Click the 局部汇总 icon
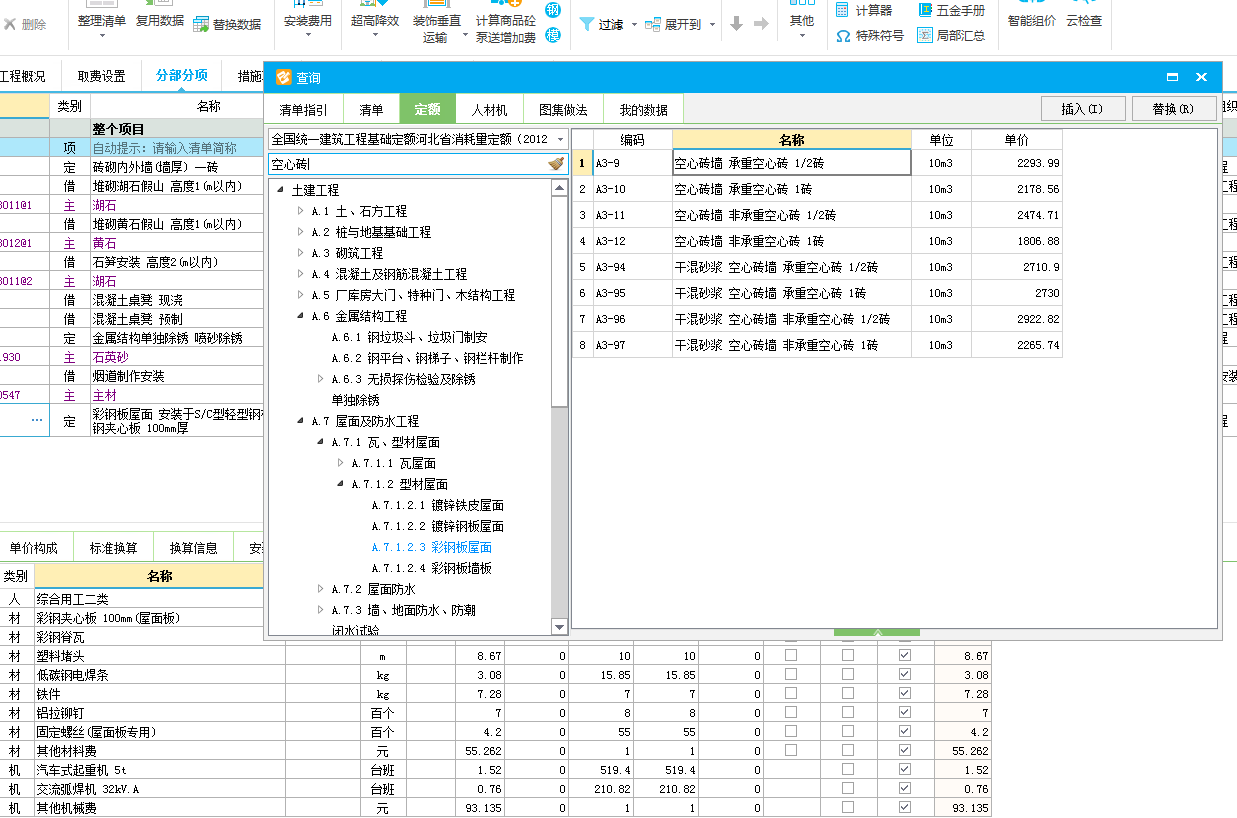The image size is (1237, 818). point(925,35)
